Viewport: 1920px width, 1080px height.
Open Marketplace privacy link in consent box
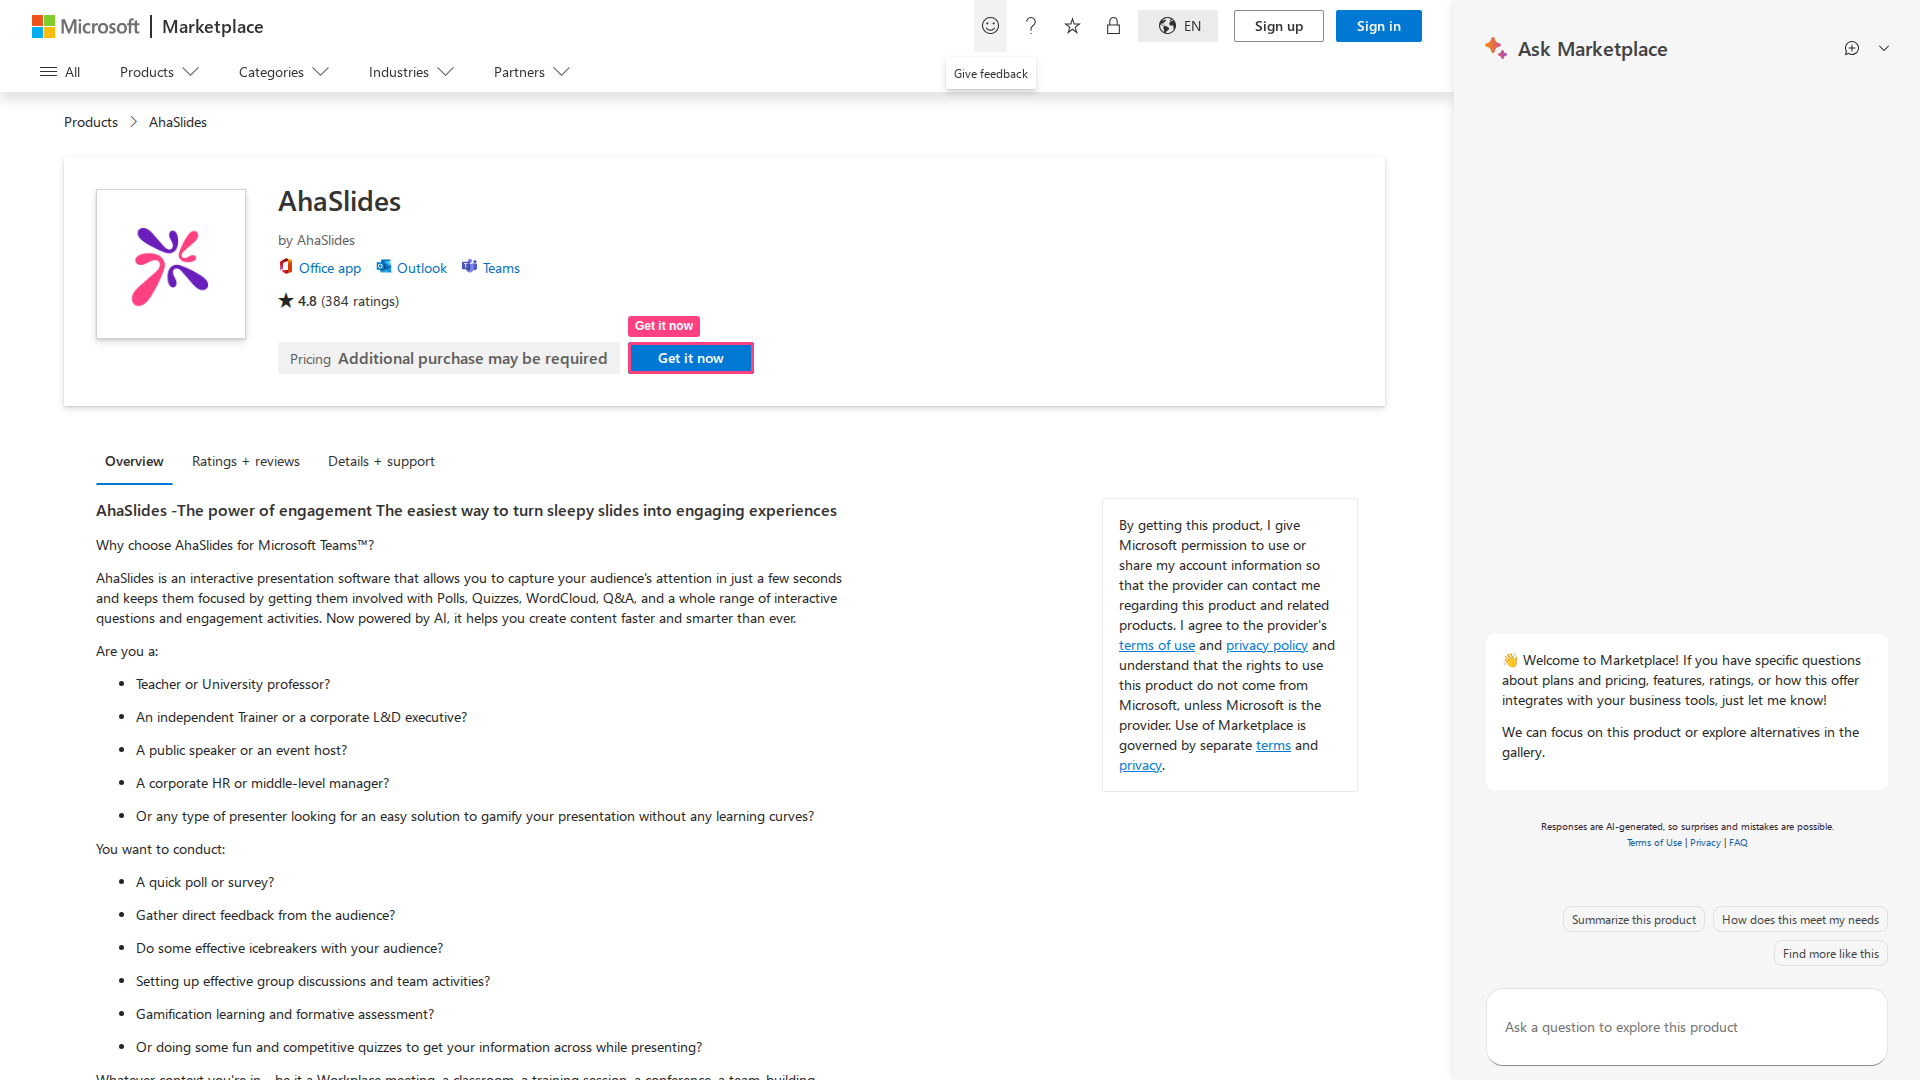[1140, 766]
